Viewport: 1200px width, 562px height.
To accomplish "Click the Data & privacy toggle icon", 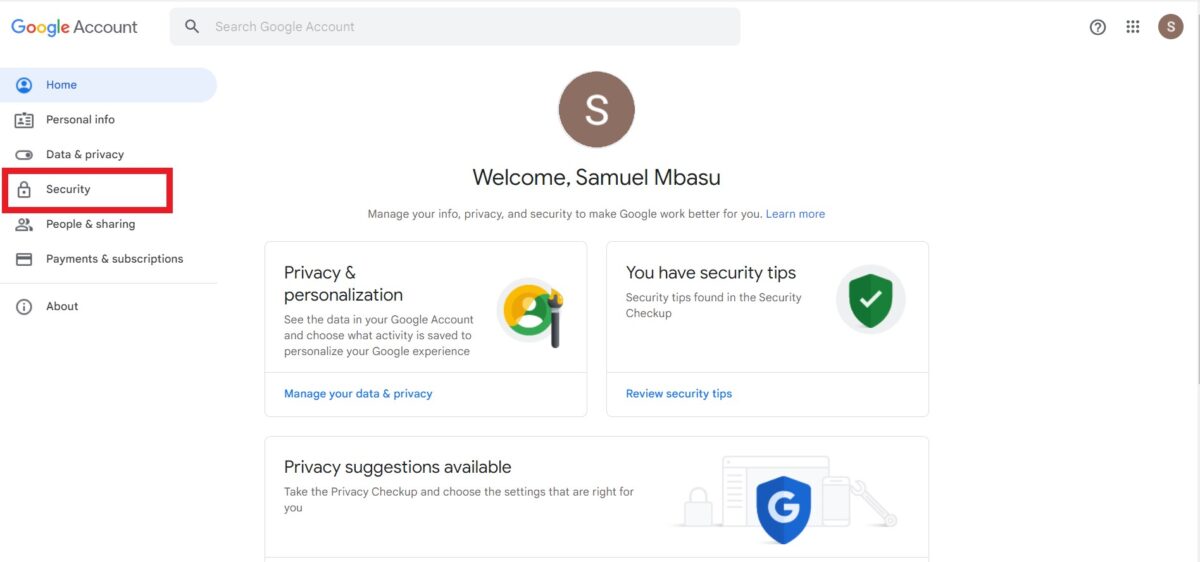I will (x=24, y=155).
